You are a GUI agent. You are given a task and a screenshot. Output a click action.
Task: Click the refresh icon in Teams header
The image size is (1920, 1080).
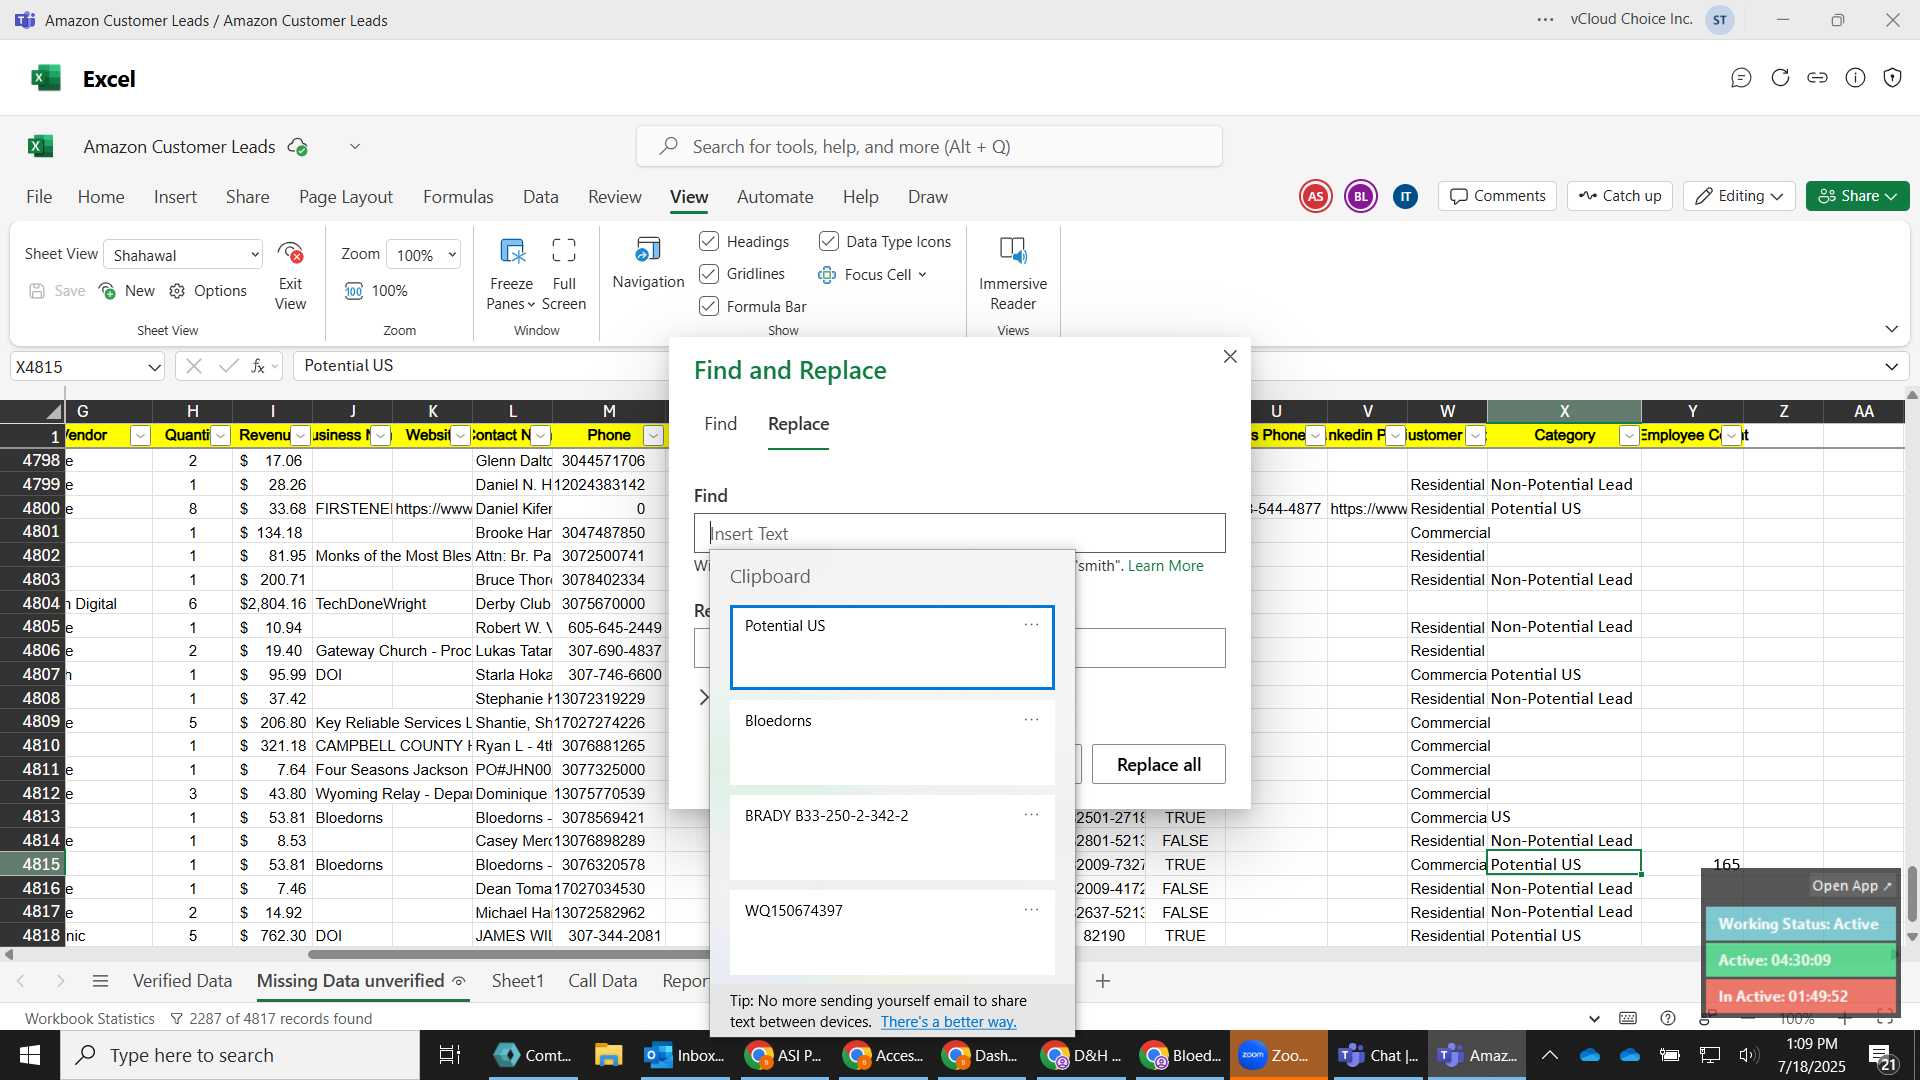click(x=1780, y=78)
